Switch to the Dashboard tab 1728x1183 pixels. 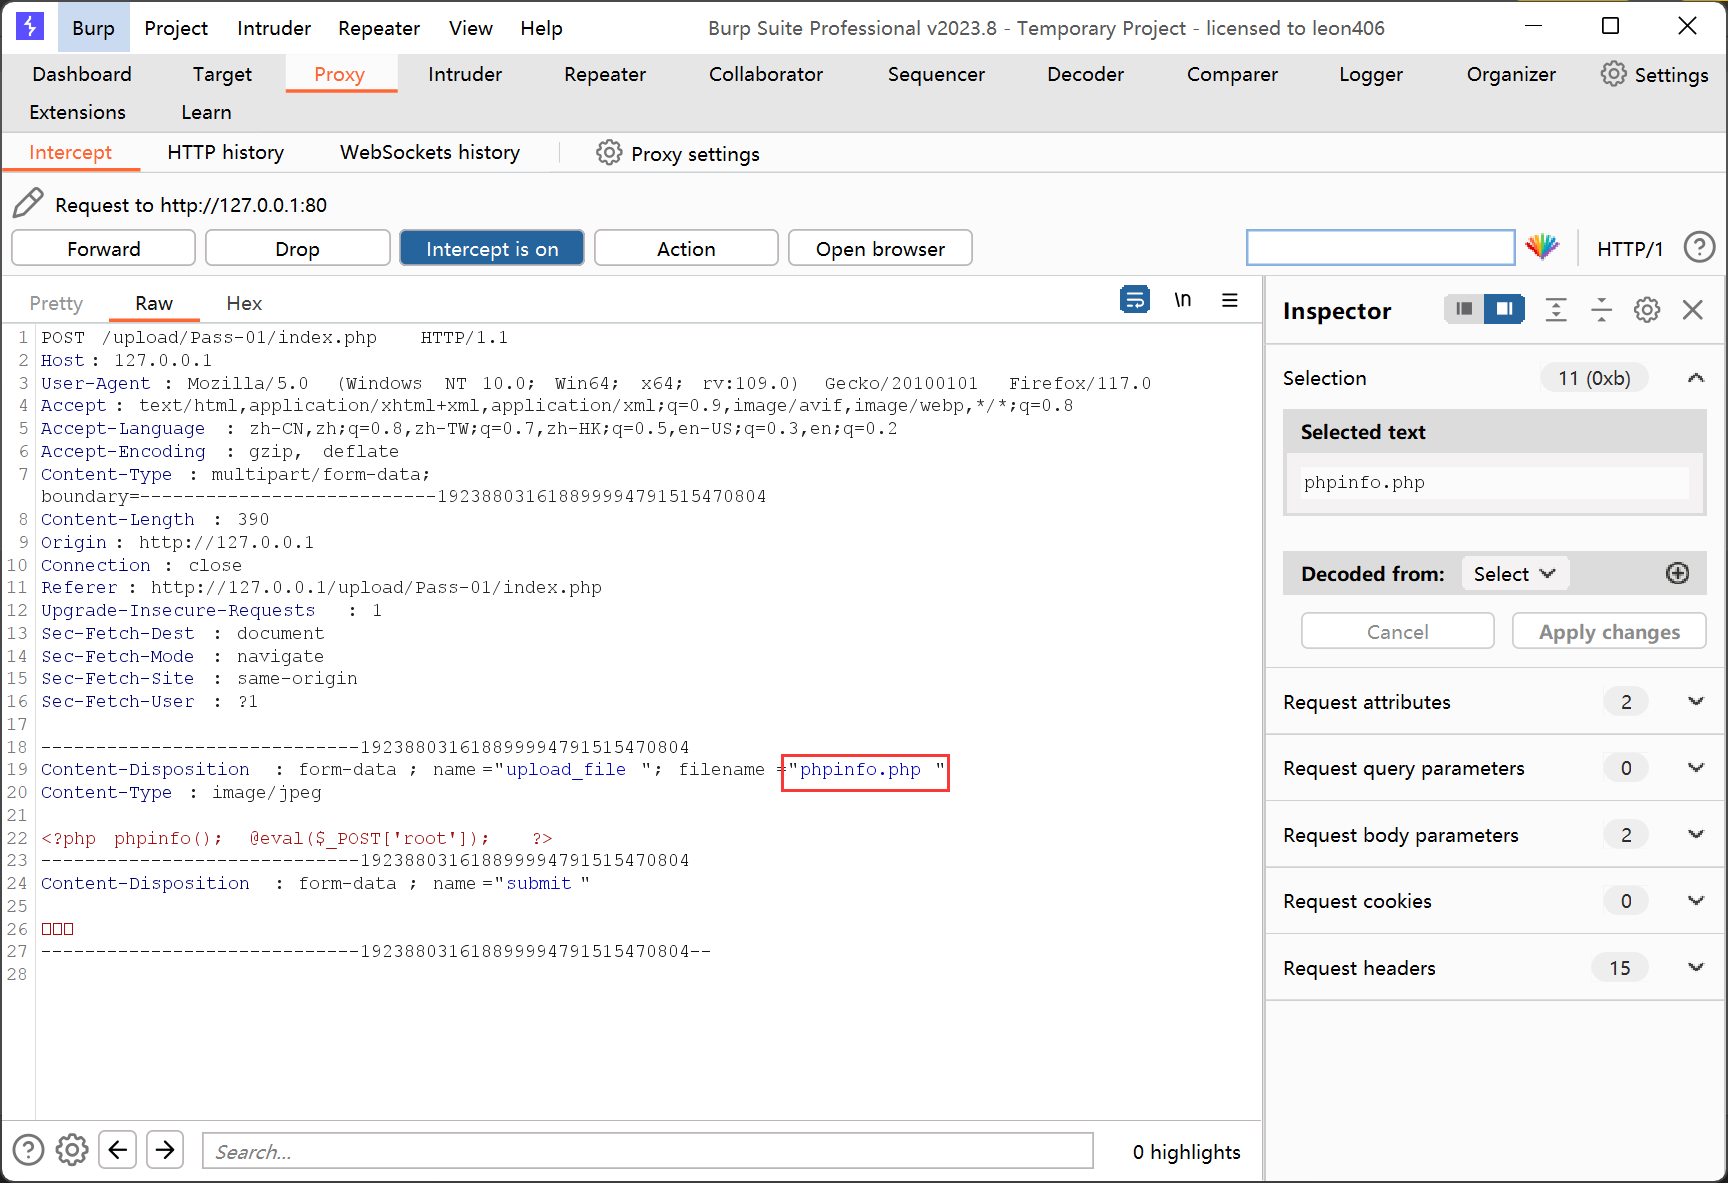(82, 74)
